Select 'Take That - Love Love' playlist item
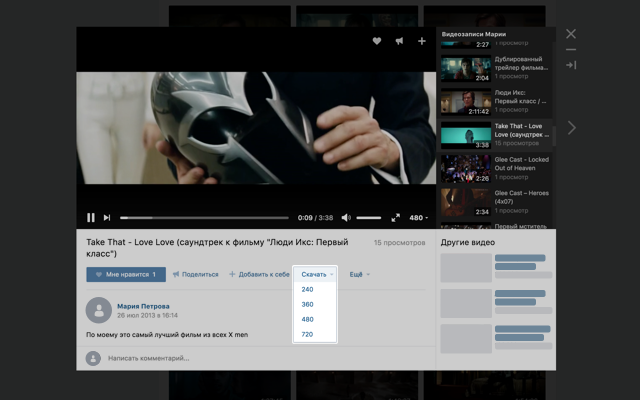This screenshot has width=640, height=400. (x=496, y=135)
